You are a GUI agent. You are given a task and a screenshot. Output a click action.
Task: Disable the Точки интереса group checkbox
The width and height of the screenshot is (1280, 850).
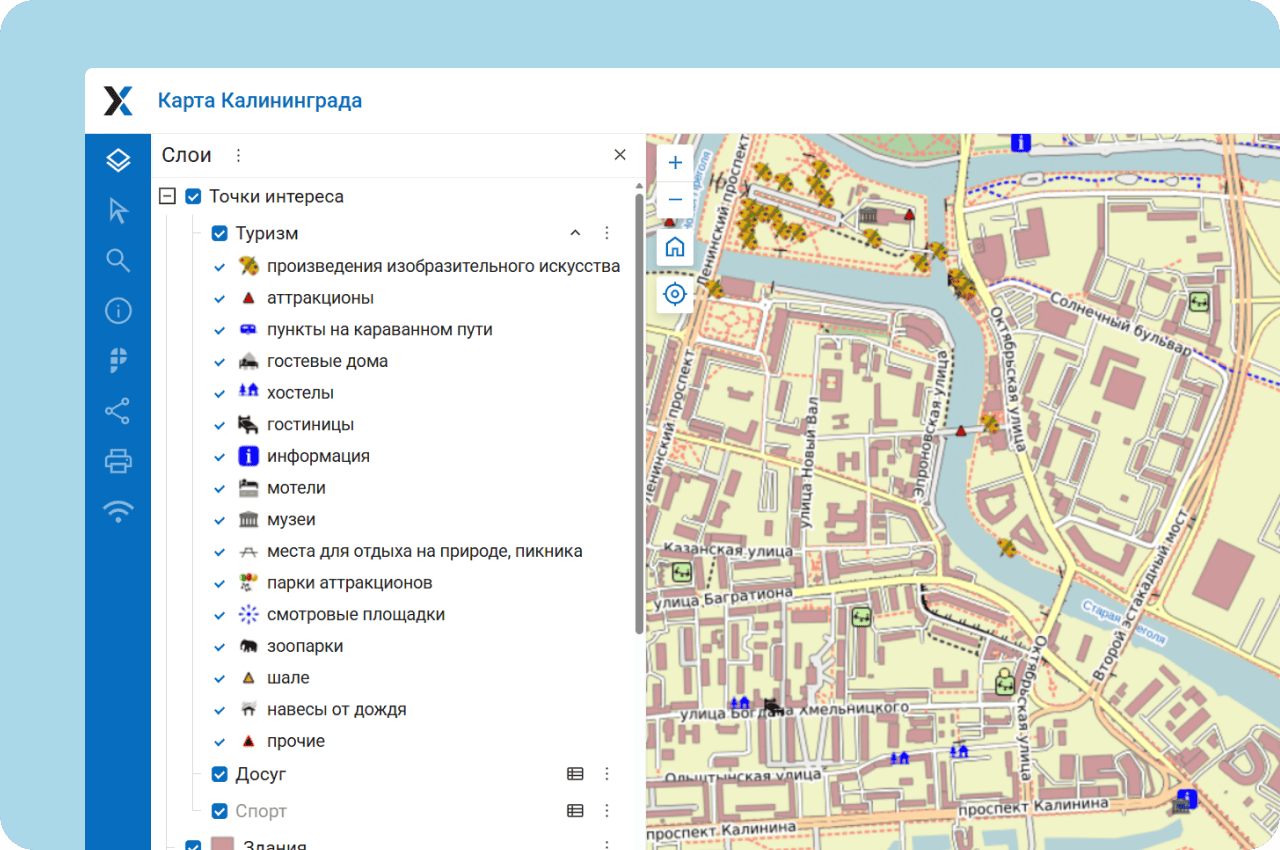tap(194, 197)
